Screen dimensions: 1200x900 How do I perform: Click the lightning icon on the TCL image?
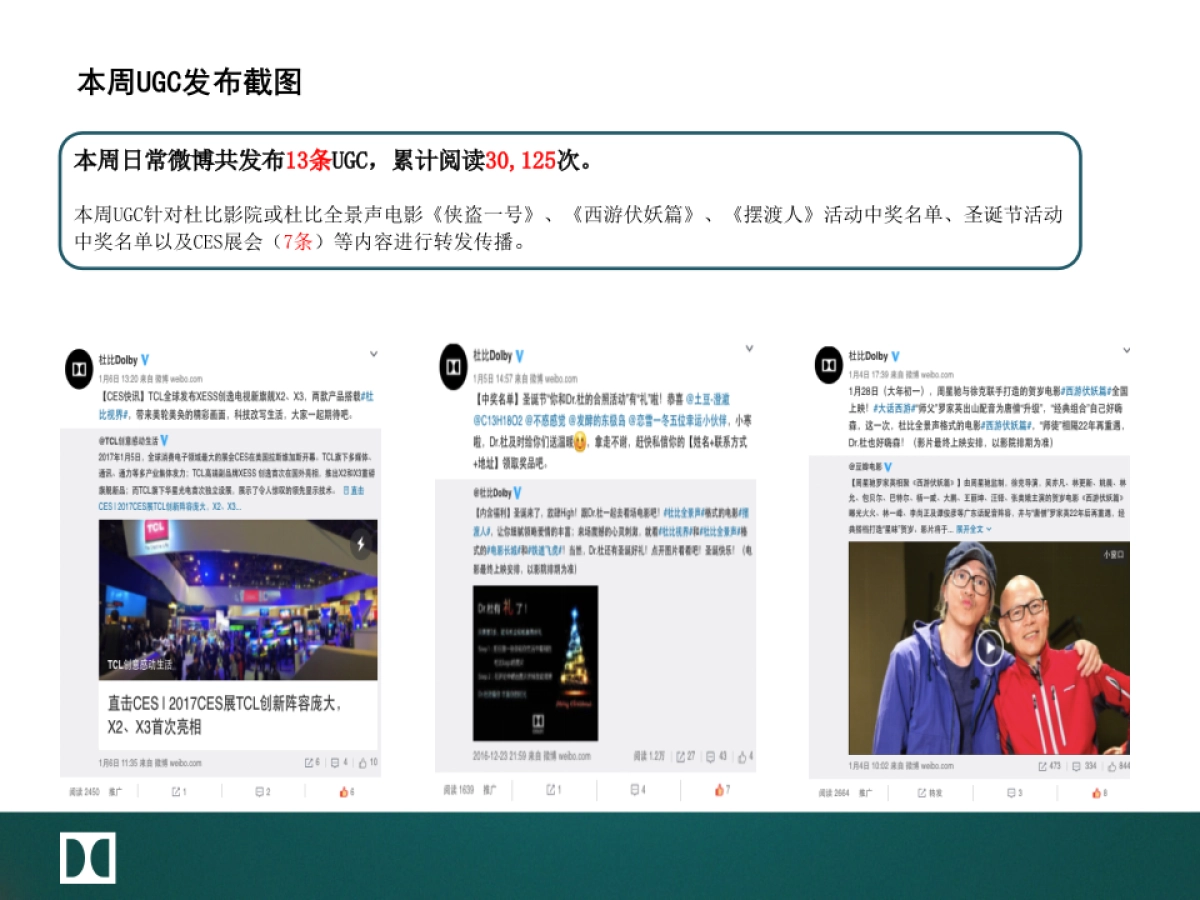pos(360,543)
